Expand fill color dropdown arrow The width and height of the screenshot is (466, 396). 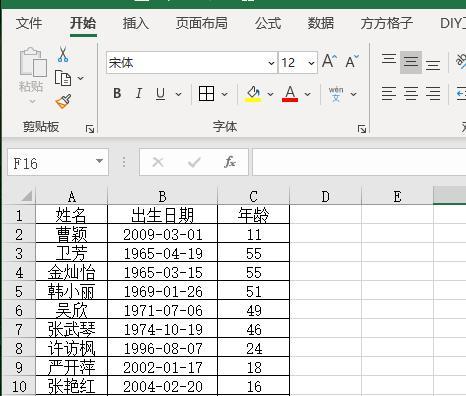pyautogui.click(x=270, y=94)
